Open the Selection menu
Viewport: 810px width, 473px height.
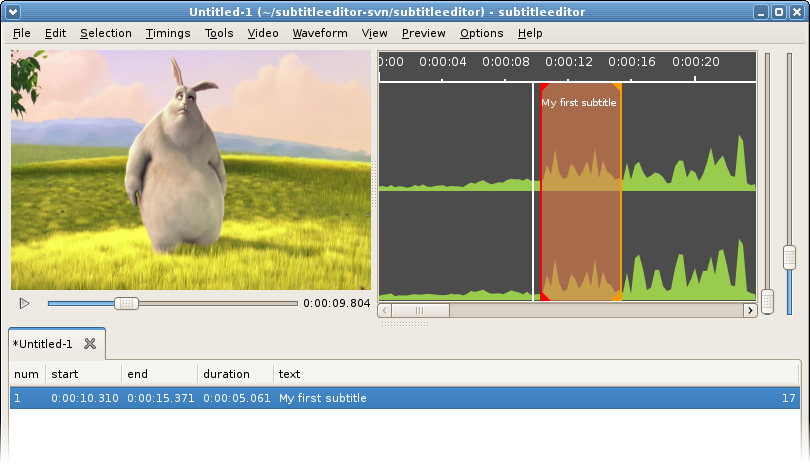click(105, 34)
